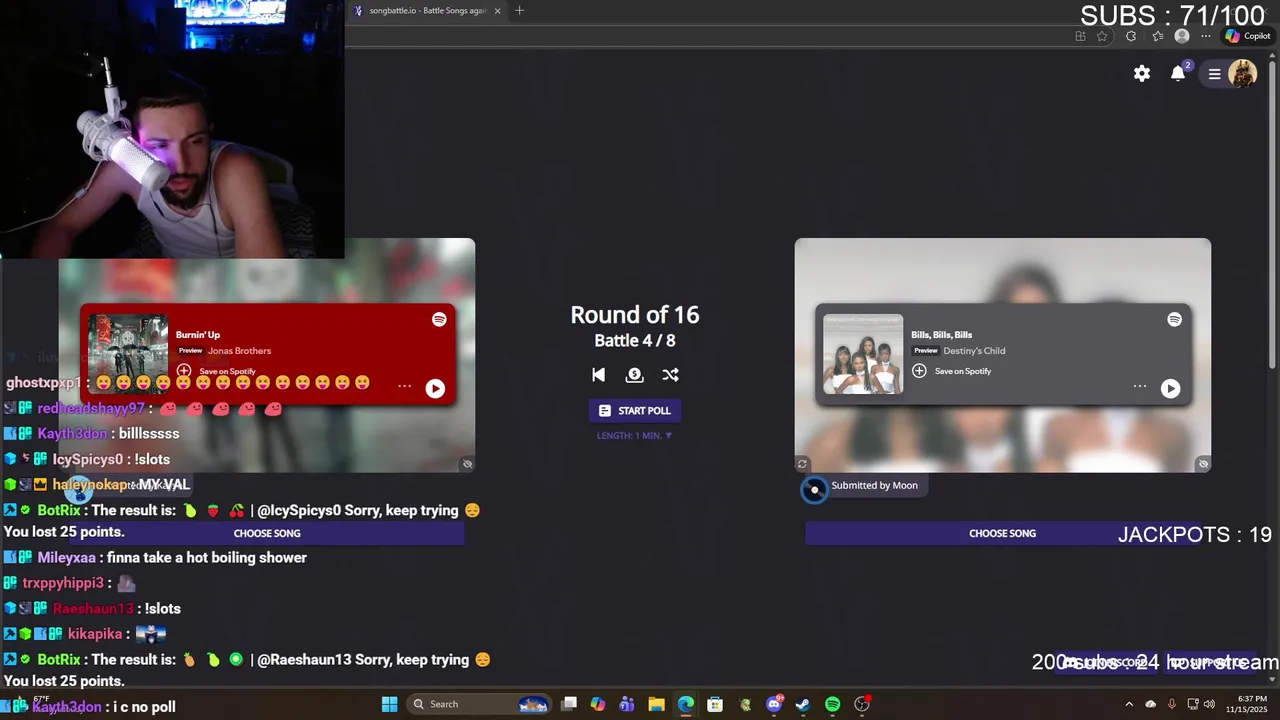Toggle blur on the right song card

coord(1203,464)
